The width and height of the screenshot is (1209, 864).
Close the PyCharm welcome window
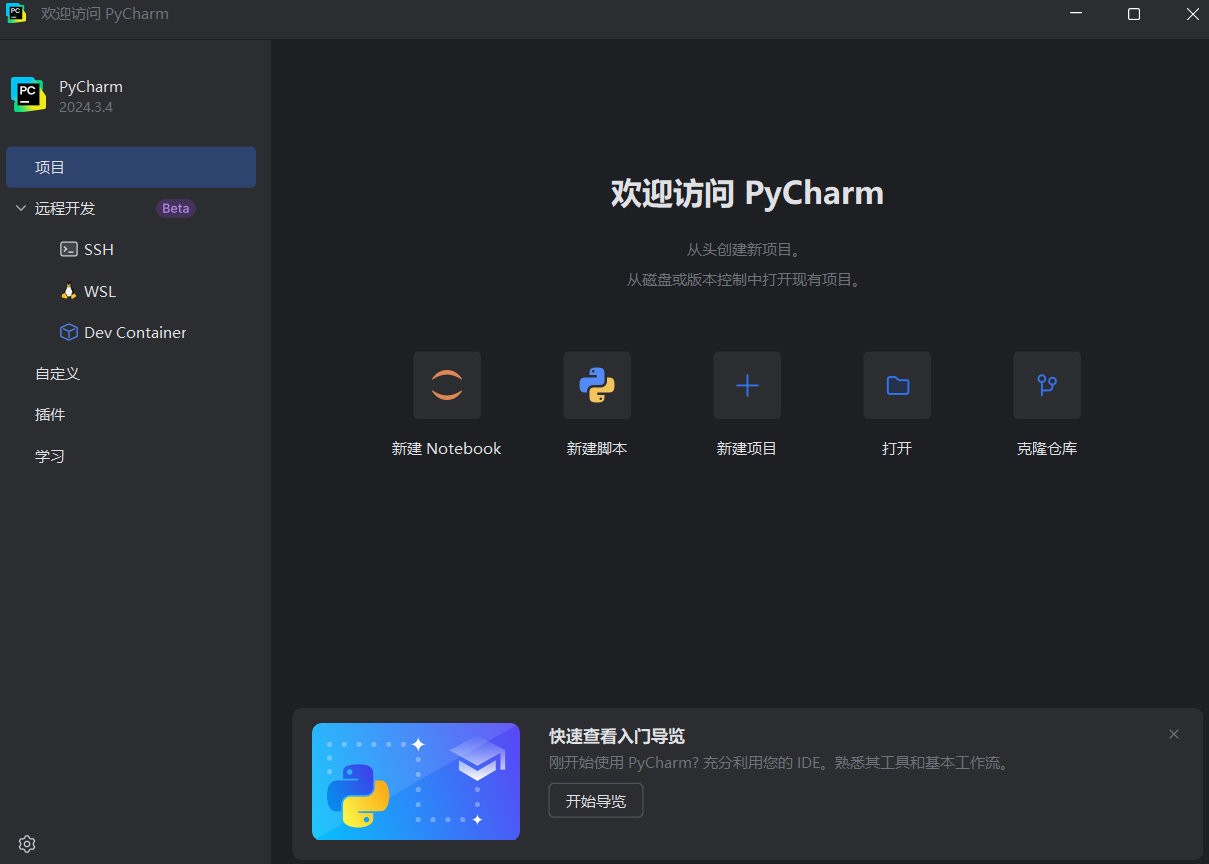tap(1192, 14)
